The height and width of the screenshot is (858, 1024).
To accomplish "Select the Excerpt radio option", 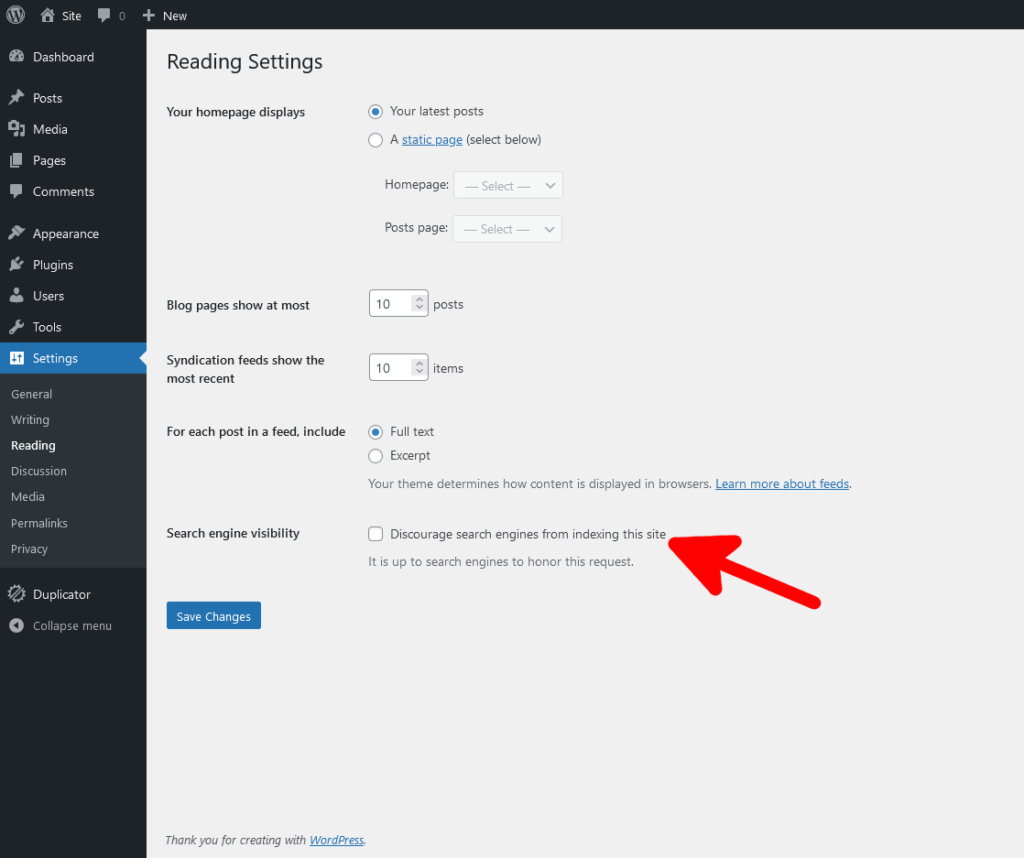I will pos(375,454).
